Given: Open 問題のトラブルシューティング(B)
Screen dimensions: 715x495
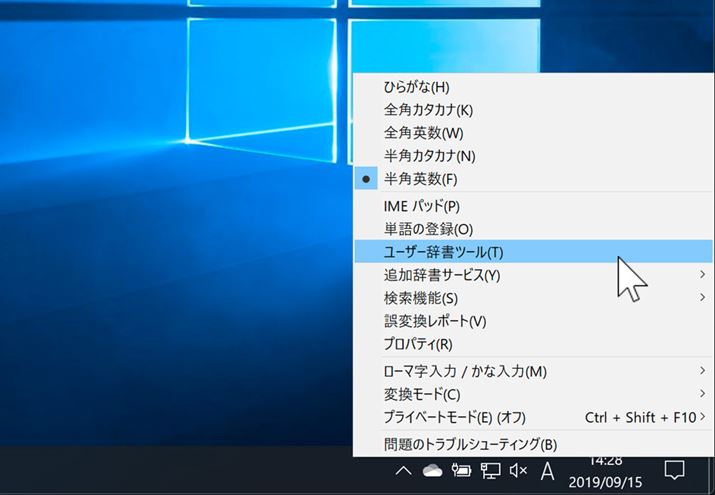Looking at the screenshot, I should tap(533, 444).
